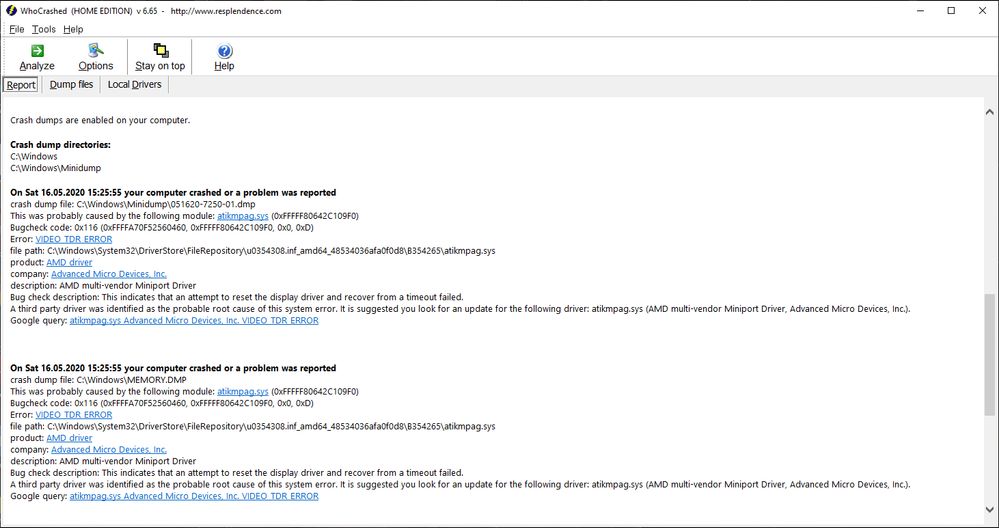Open Google query link in first crash report

[x=194, y=320]
